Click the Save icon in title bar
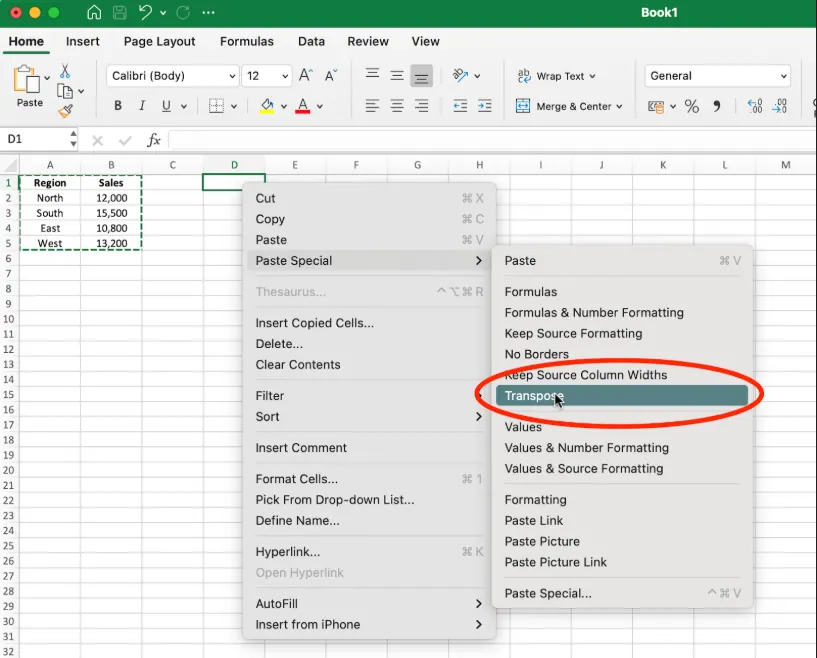 coord(120,13)
